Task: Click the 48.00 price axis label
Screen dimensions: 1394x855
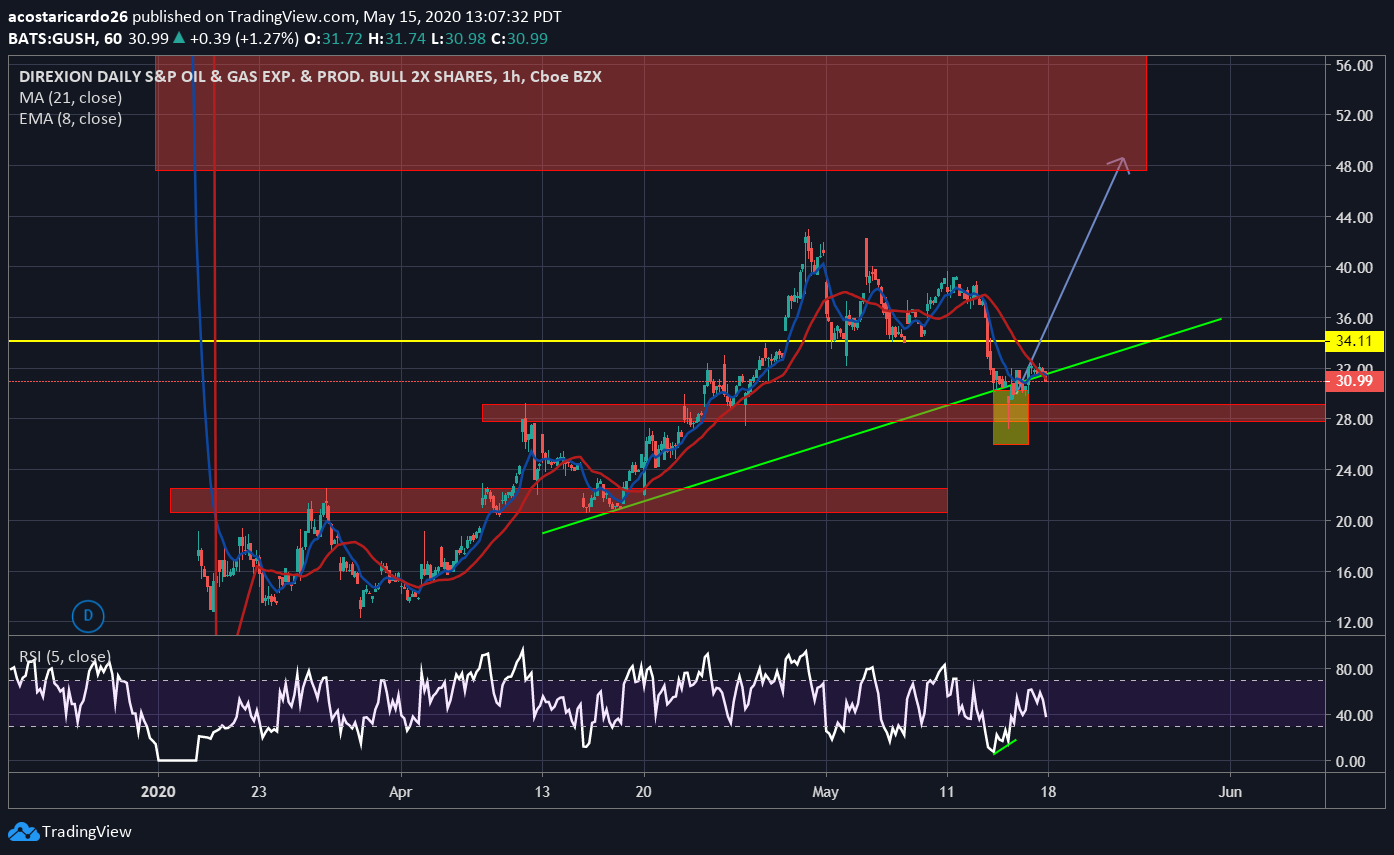Action: click(1353, 167)
